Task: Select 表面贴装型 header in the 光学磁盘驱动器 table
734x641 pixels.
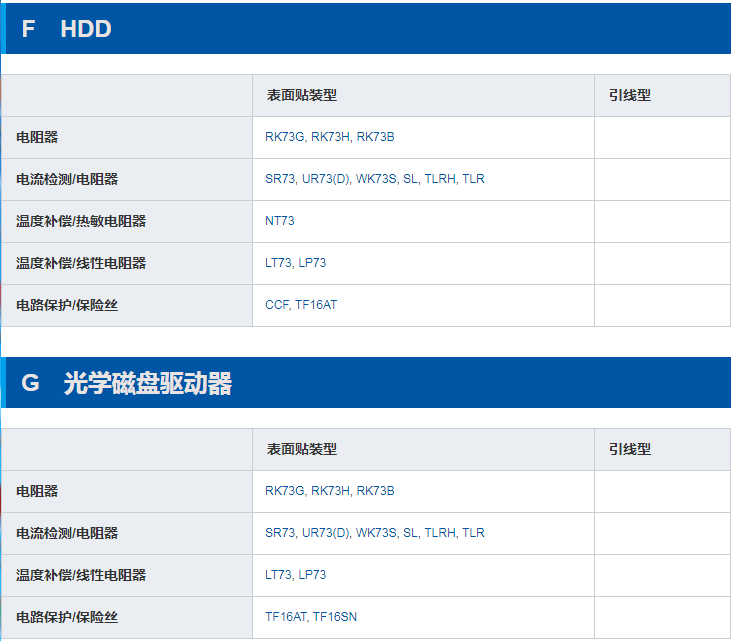Action: click(x=302, y=449)
